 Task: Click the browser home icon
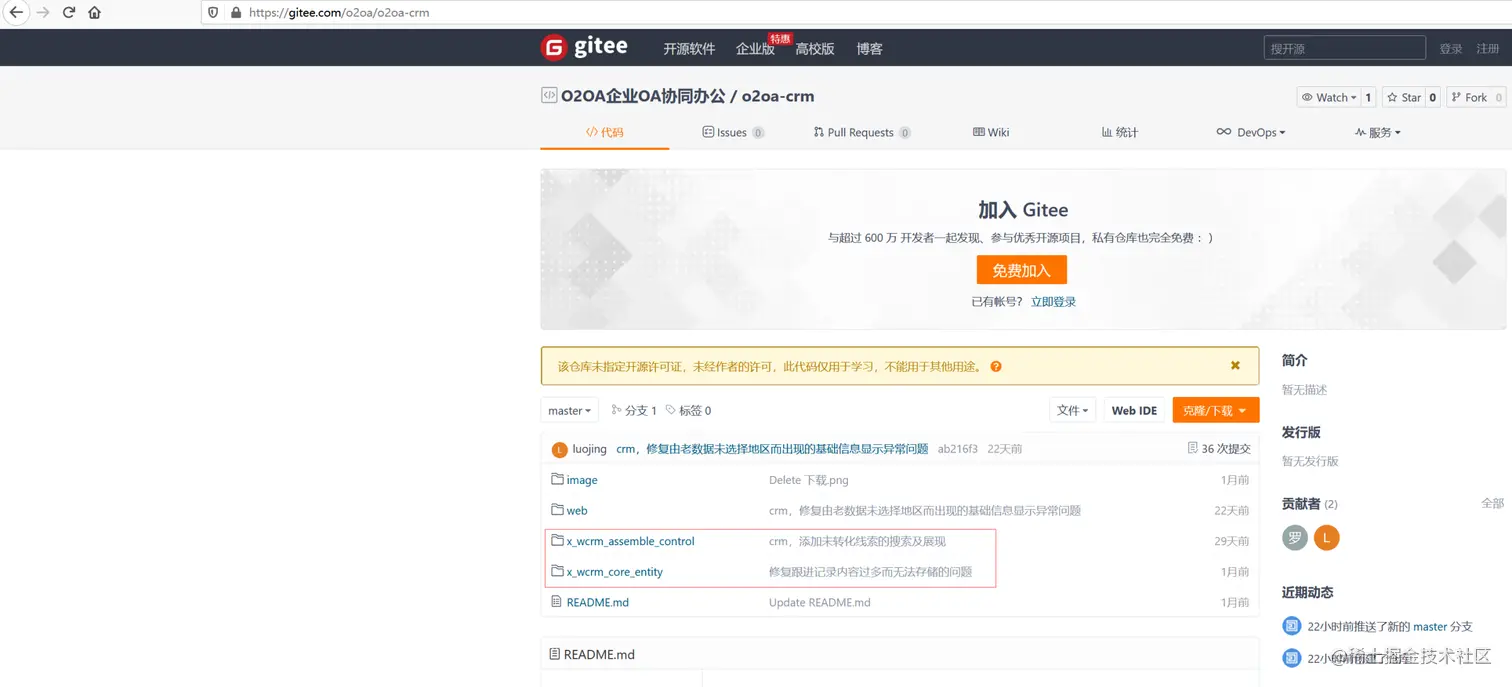click(94, 12)
